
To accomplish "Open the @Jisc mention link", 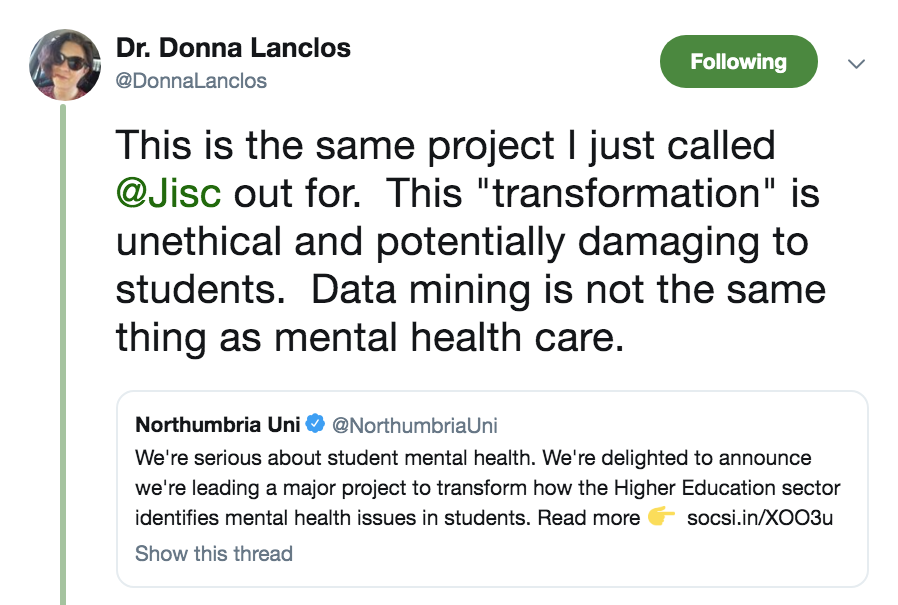I will pos(168,193).
